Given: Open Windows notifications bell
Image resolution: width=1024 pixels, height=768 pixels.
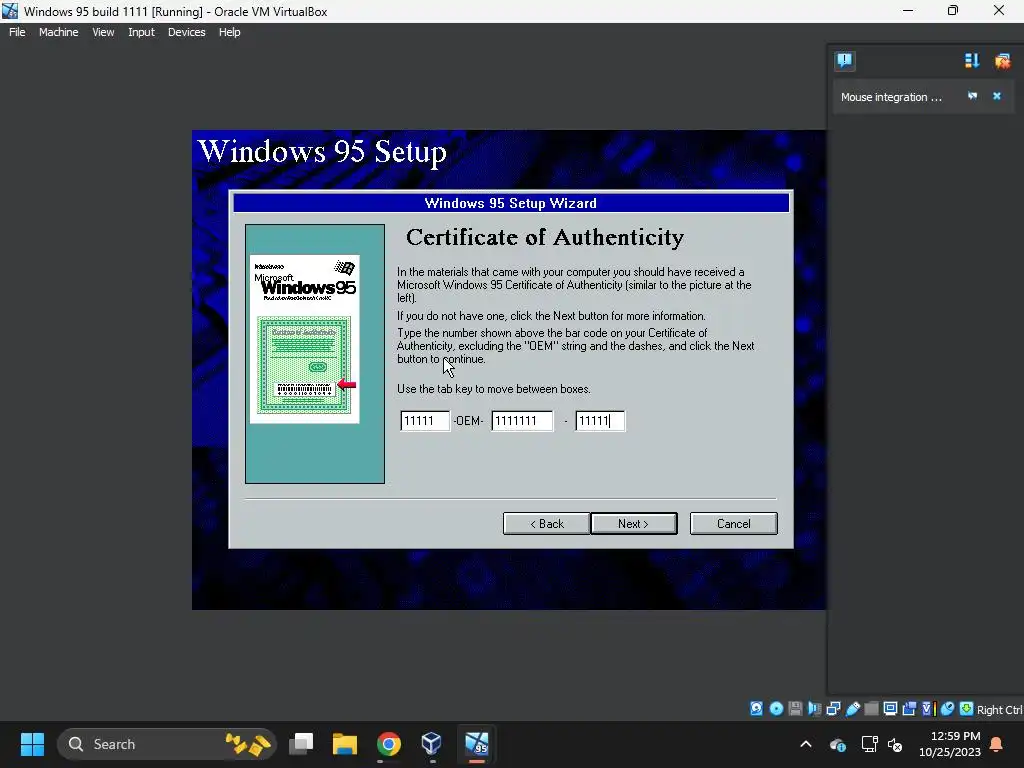Looking at the screenshot, I should pyautogui.click(x=997, y=744).
